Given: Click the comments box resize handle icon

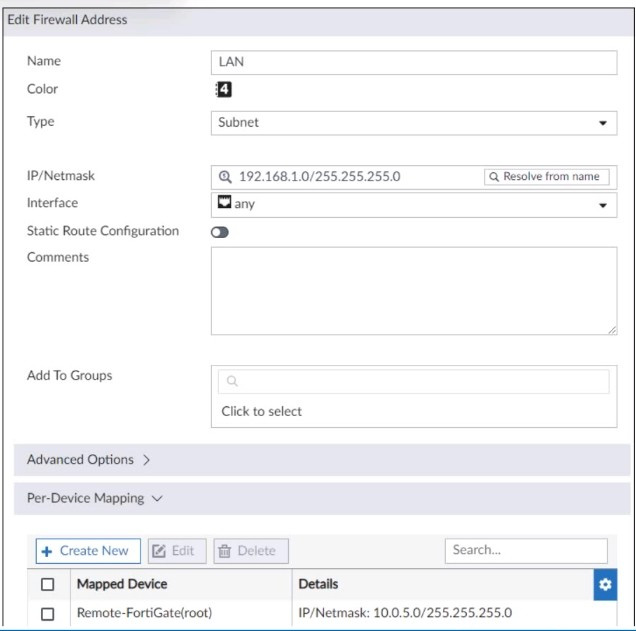Looking at the screenshot, I should pyautogui.click(x=612, y=330).
